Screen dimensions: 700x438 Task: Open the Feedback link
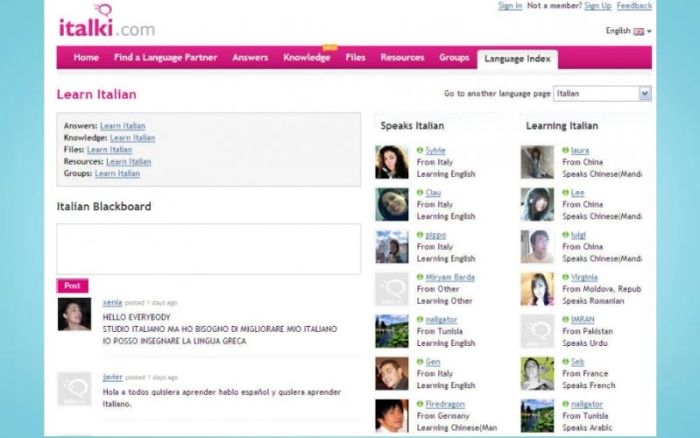(x=634, y=6)
